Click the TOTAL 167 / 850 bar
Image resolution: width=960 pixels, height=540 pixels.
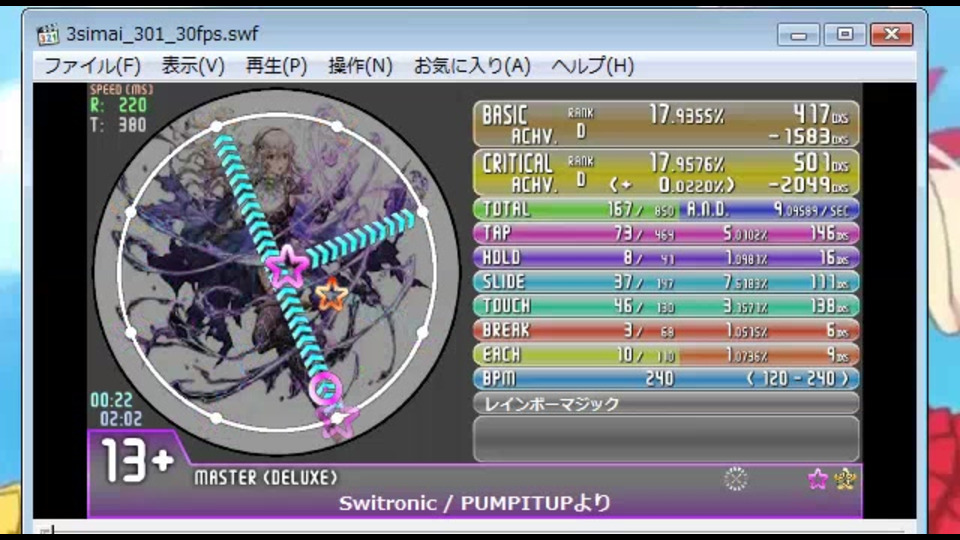coord(576,209)
